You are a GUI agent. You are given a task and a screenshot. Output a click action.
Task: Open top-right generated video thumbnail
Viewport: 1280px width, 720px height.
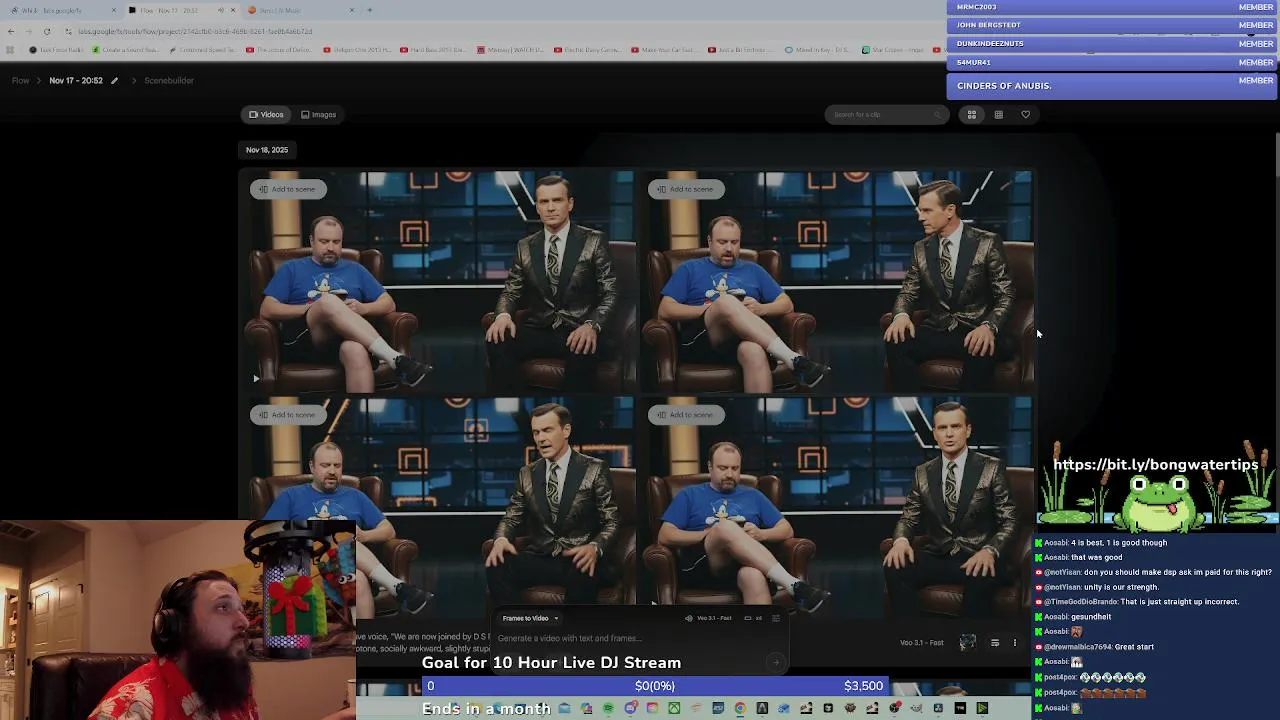pos(838,282)
